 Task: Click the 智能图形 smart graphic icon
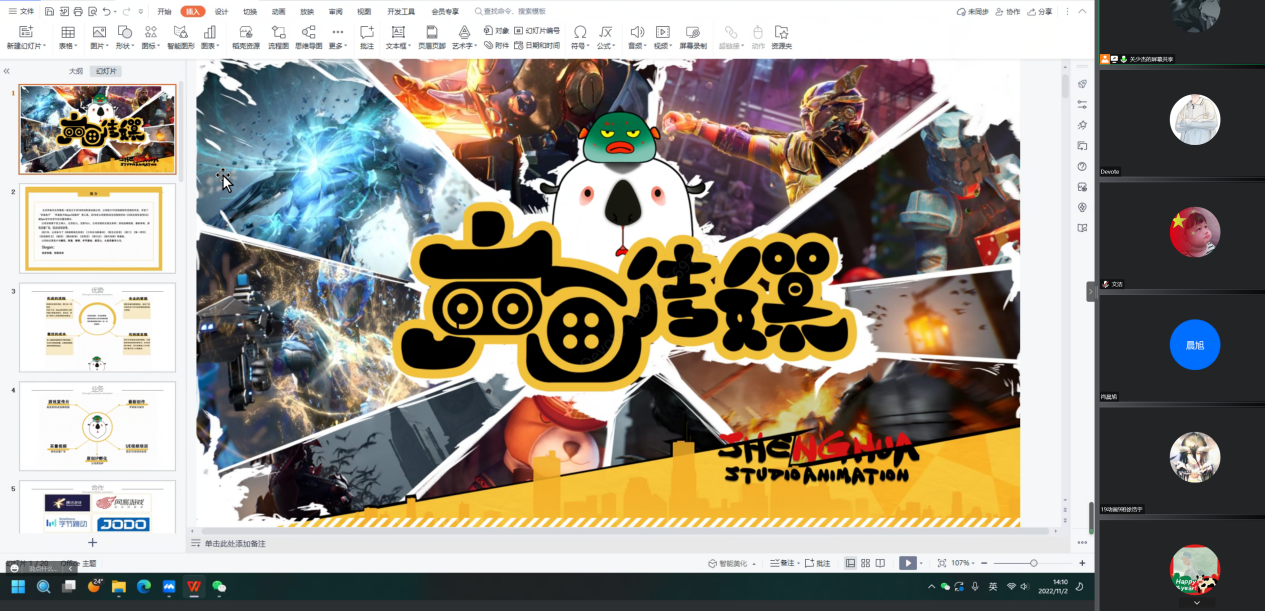pos(181,38)
